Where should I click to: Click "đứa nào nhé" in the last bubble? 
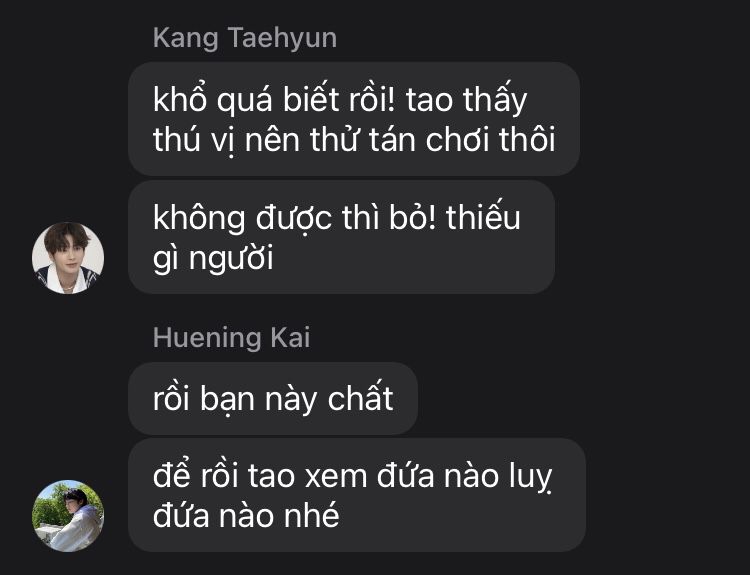click(246, 515)
